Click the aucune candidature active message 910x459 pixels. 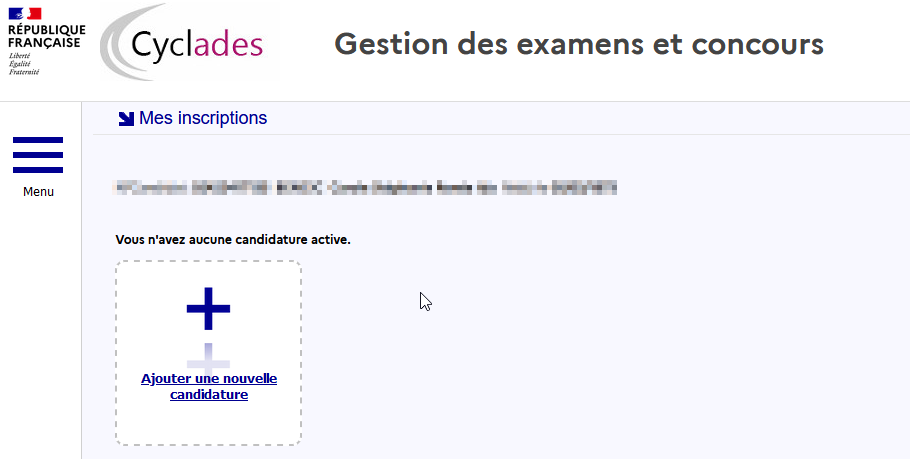pyautogui.click(x=233, y=239)
